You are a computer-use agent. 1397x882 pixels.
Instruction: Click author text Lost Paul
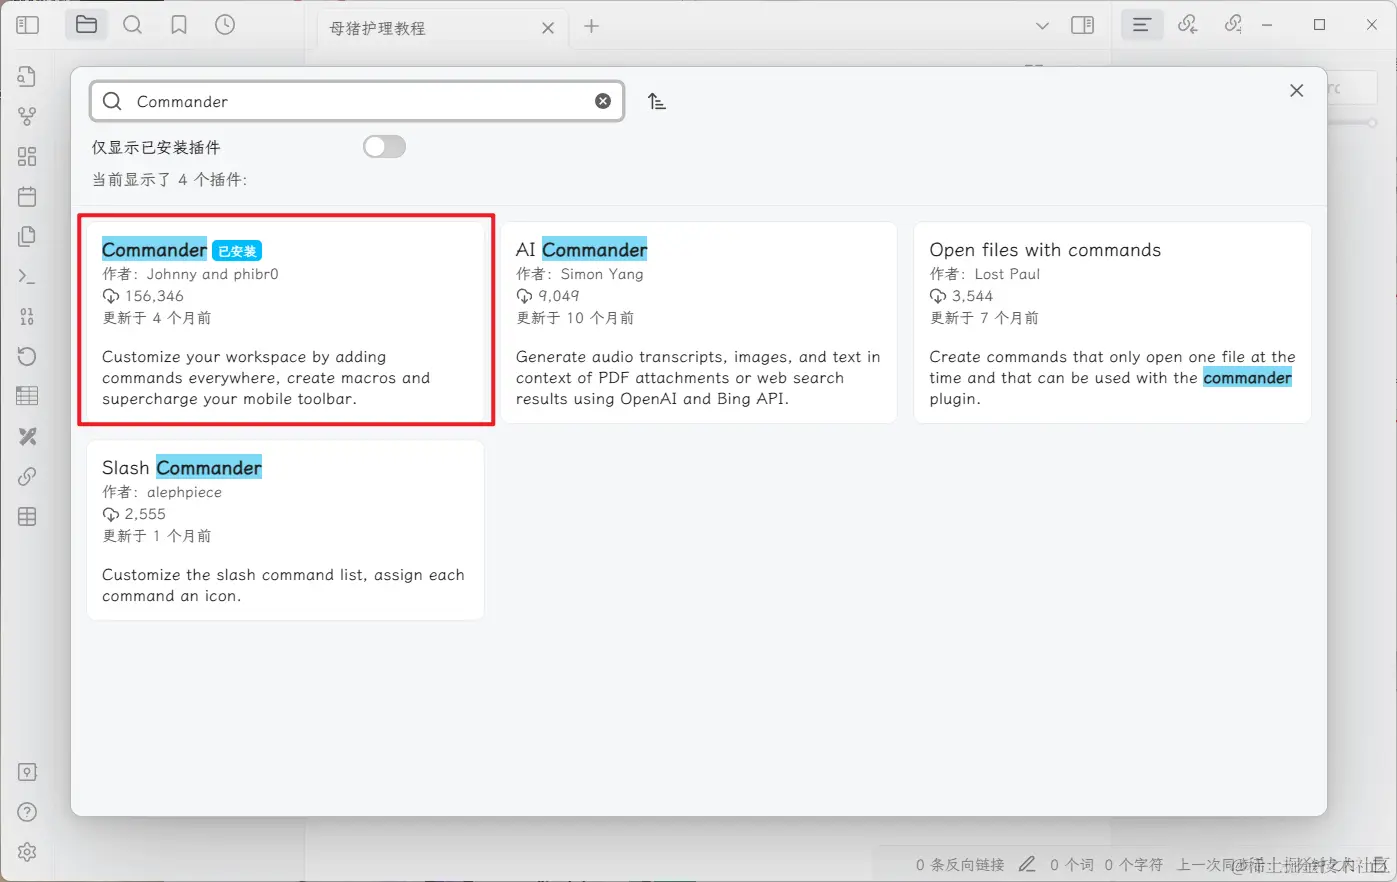[x=1007, y=274]
